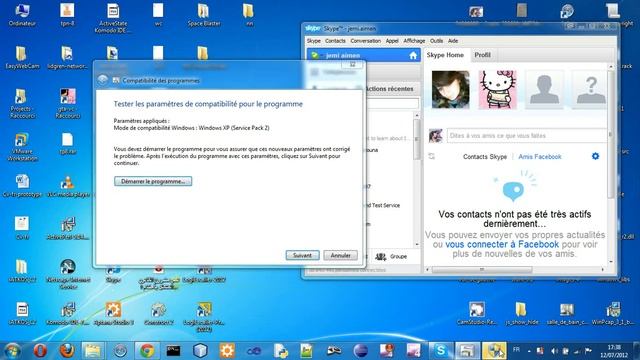Click the Groupe button in Skype

(392, 256)
